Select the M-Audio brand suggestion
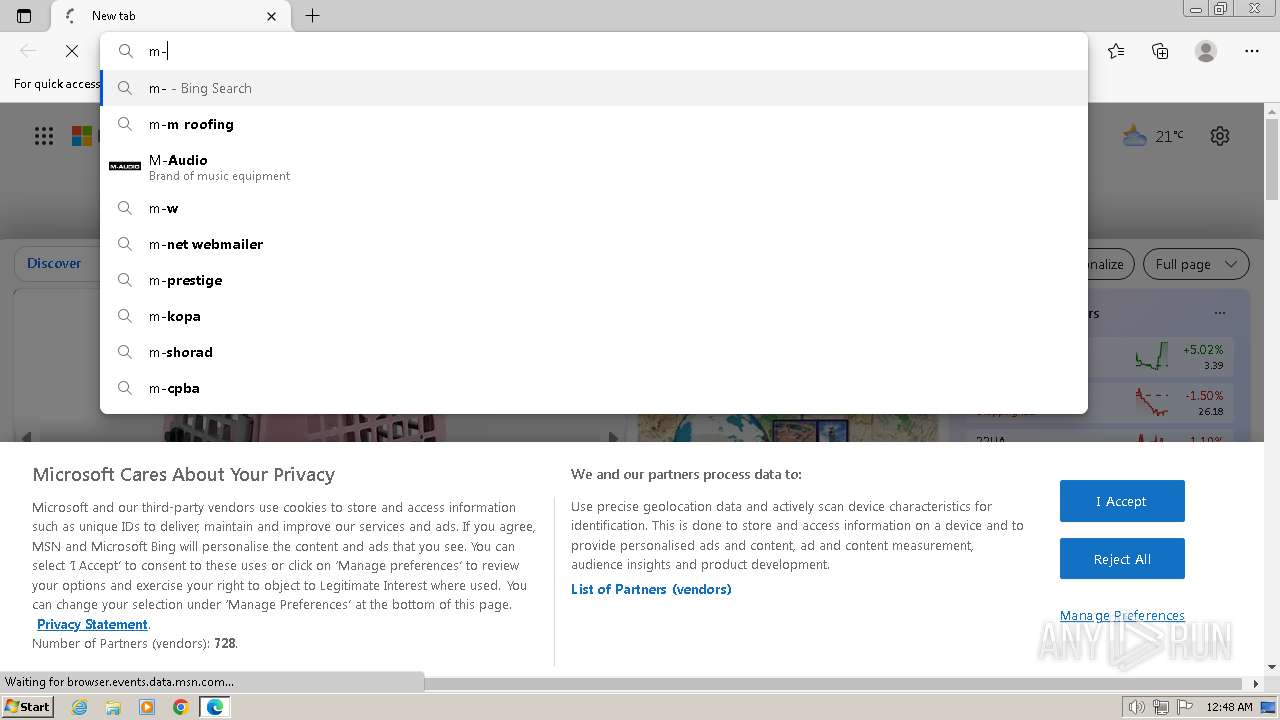The image size is (1280, 720). pyautogui.click(x=593, y=166)
